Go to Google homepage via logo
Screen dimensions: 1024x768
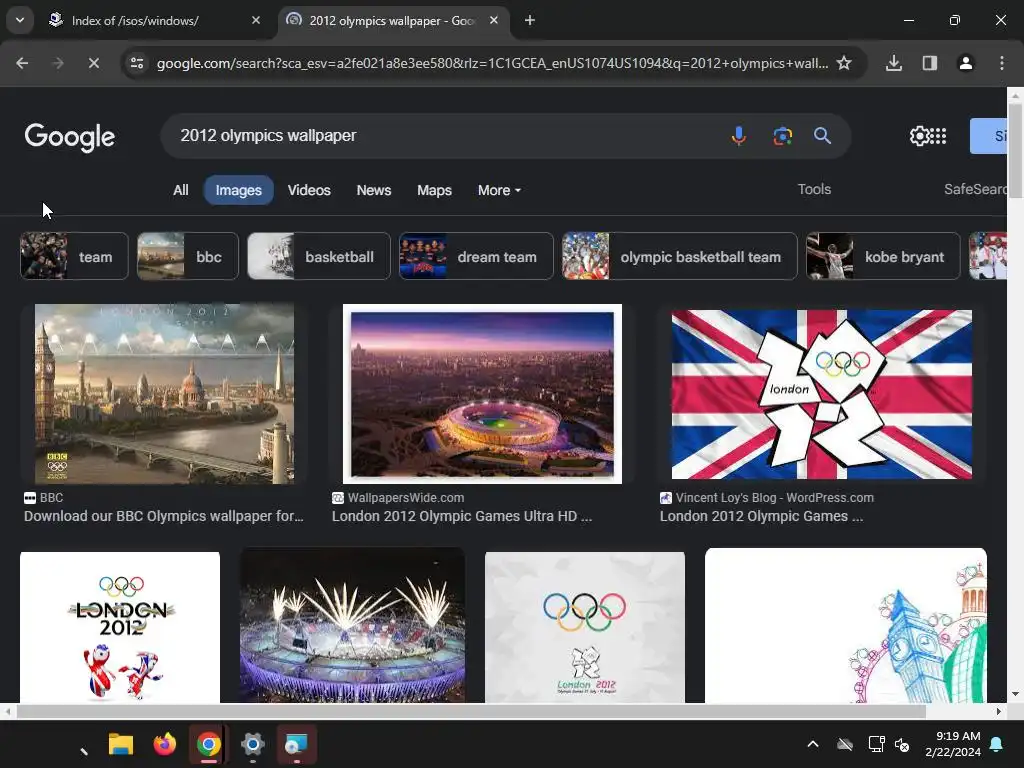(70, 136)
